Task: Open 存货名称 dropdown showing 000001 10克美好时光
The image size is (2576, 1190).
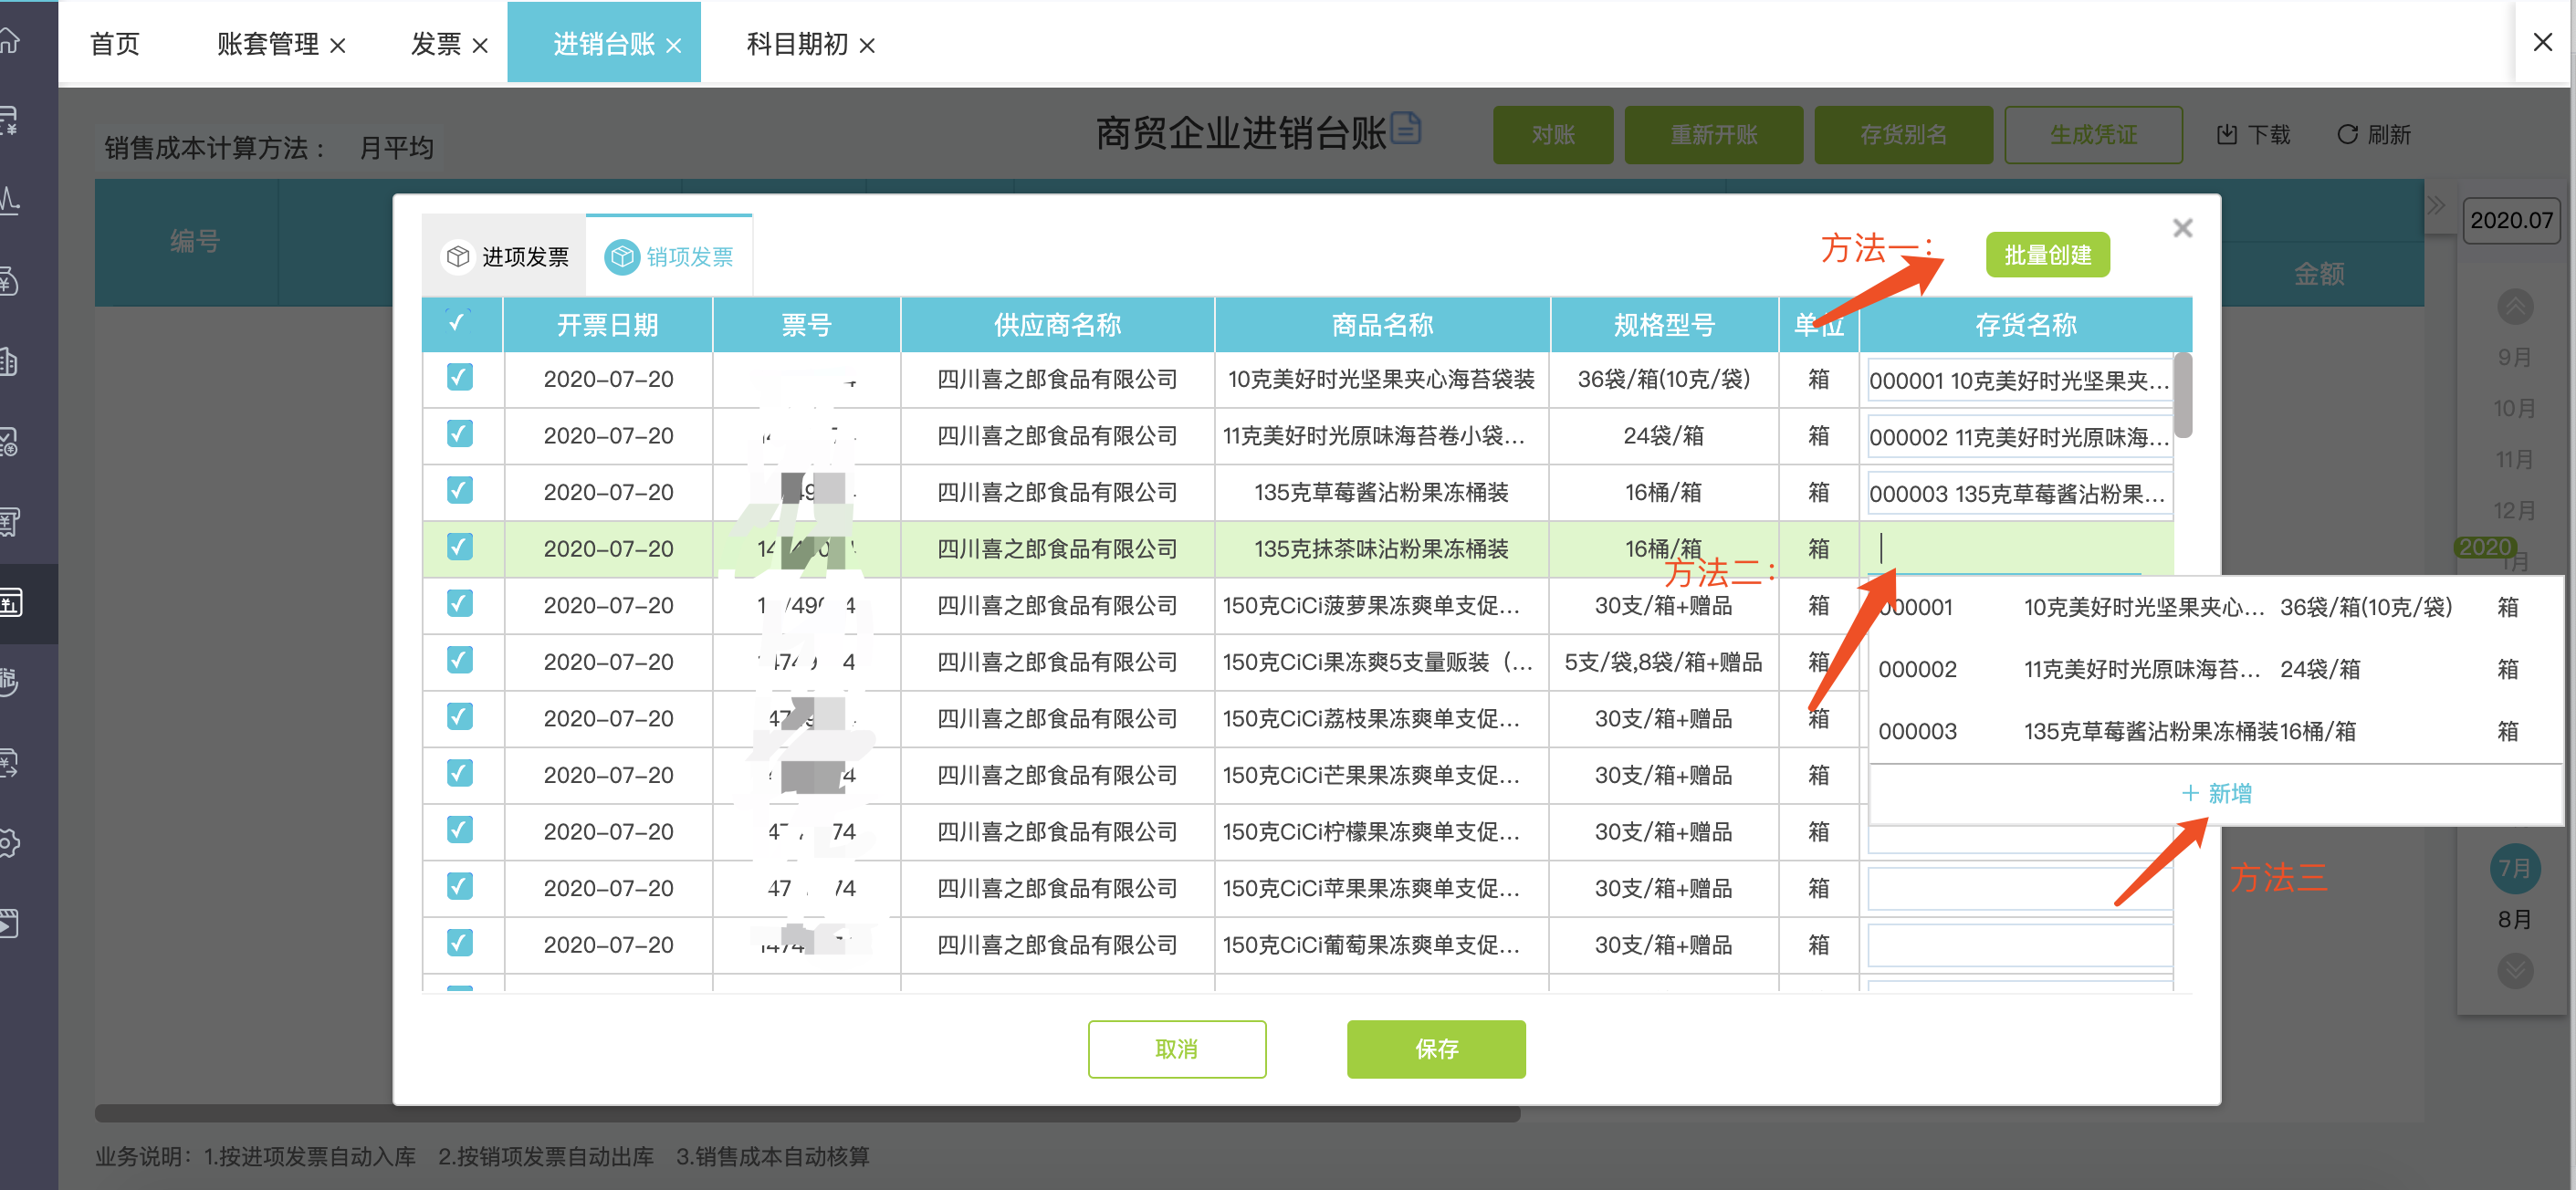Action: [x=2019, y=380]
